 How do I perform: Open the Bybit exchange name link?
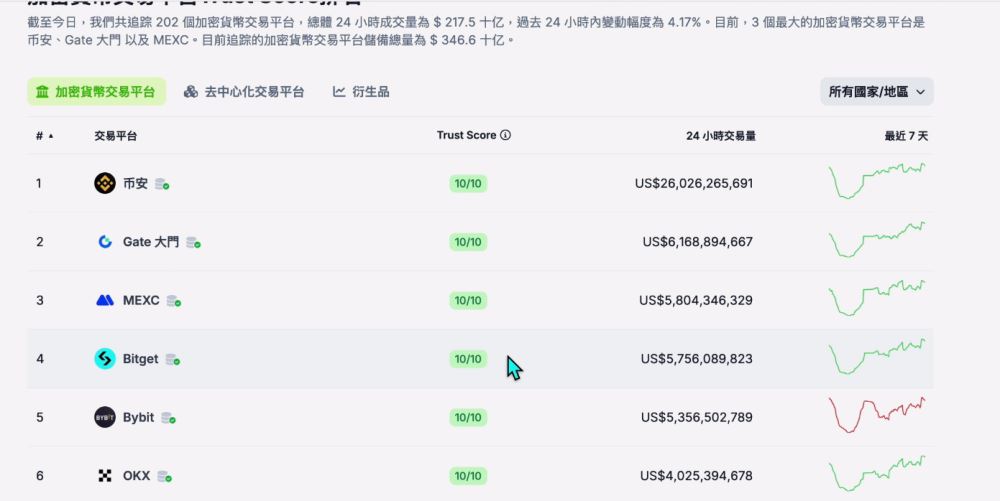(x=138, y=417)
